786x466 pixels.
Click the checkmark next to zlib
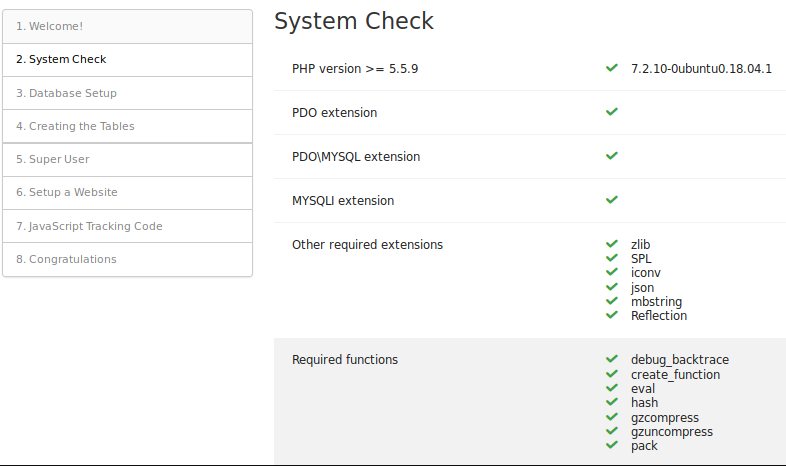click(x=611, y=244)
